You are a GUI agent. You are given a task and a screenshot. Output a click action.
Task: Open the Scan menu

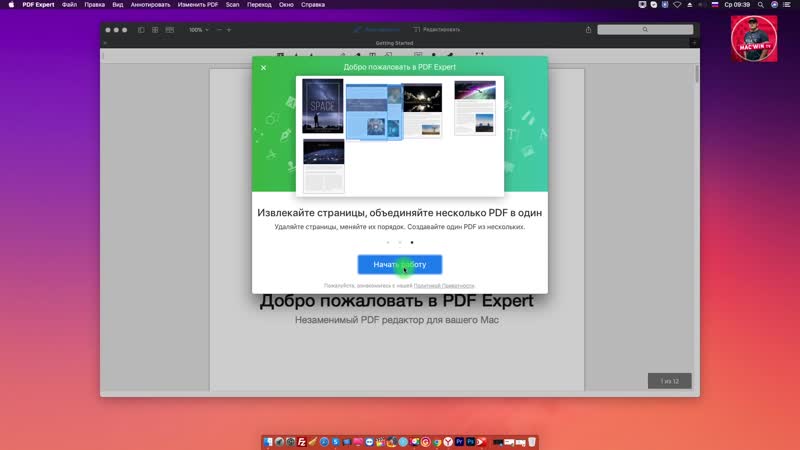[x=232, y=5]
